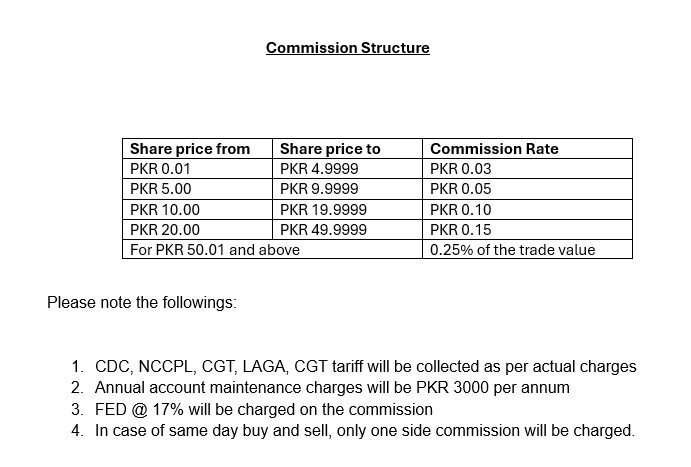Click the Please note the followings text
The height and width of the screenshot is (467, 691).
tap(142, 302)
